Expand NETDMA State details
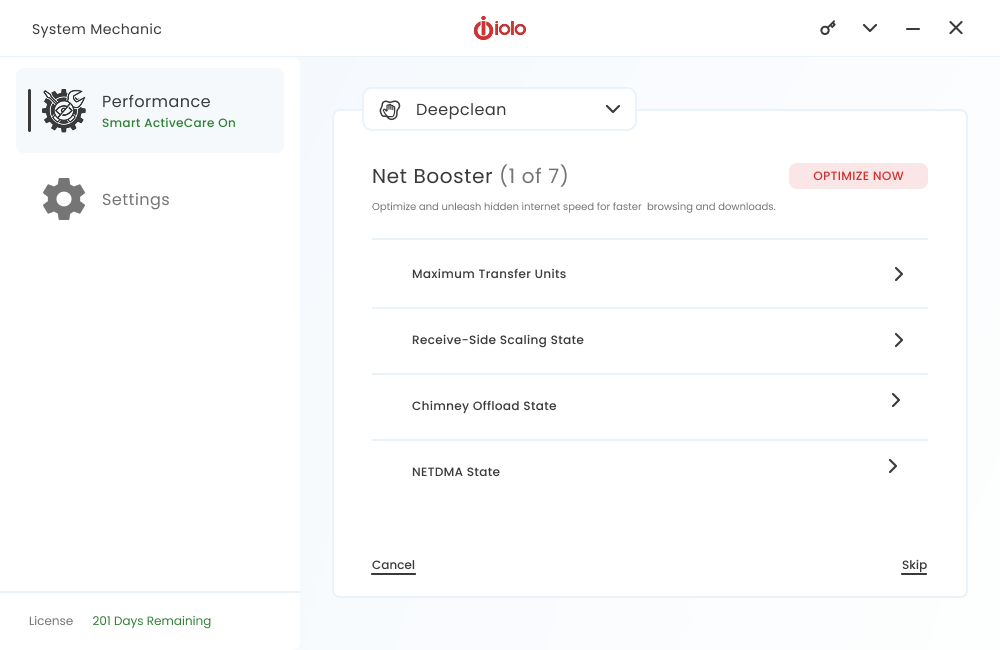 (893, 466)
